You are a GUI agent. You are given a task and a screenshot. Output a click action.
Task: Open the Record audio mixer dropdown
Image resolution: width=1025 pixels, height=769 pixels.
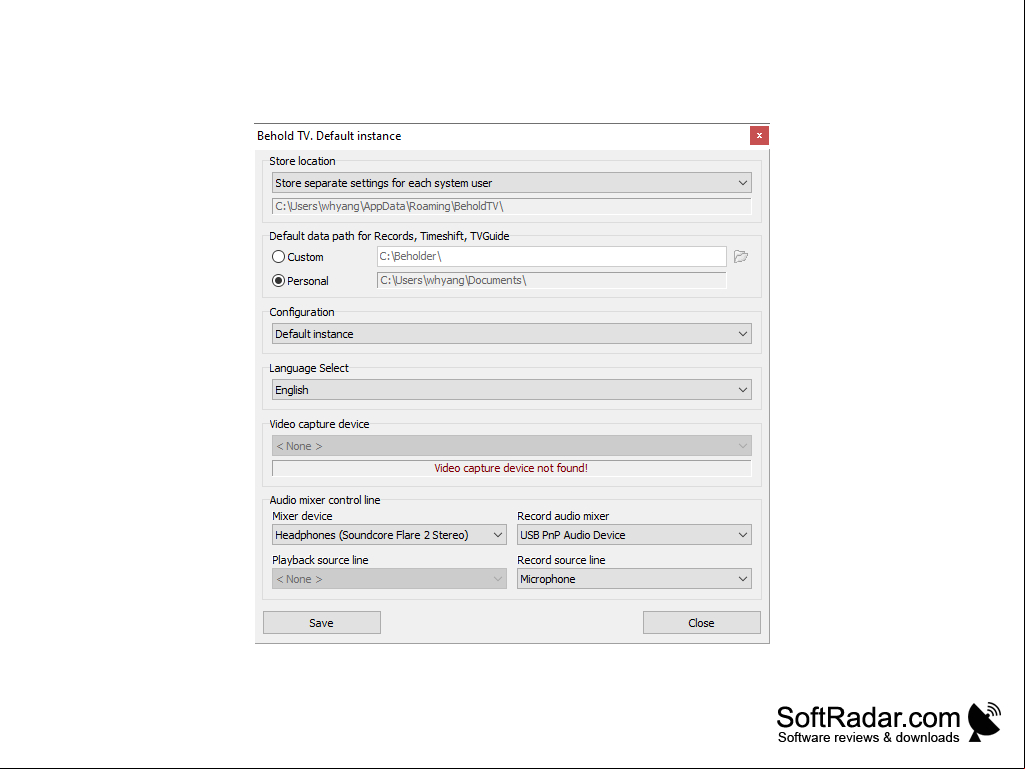tap(634, 535)
